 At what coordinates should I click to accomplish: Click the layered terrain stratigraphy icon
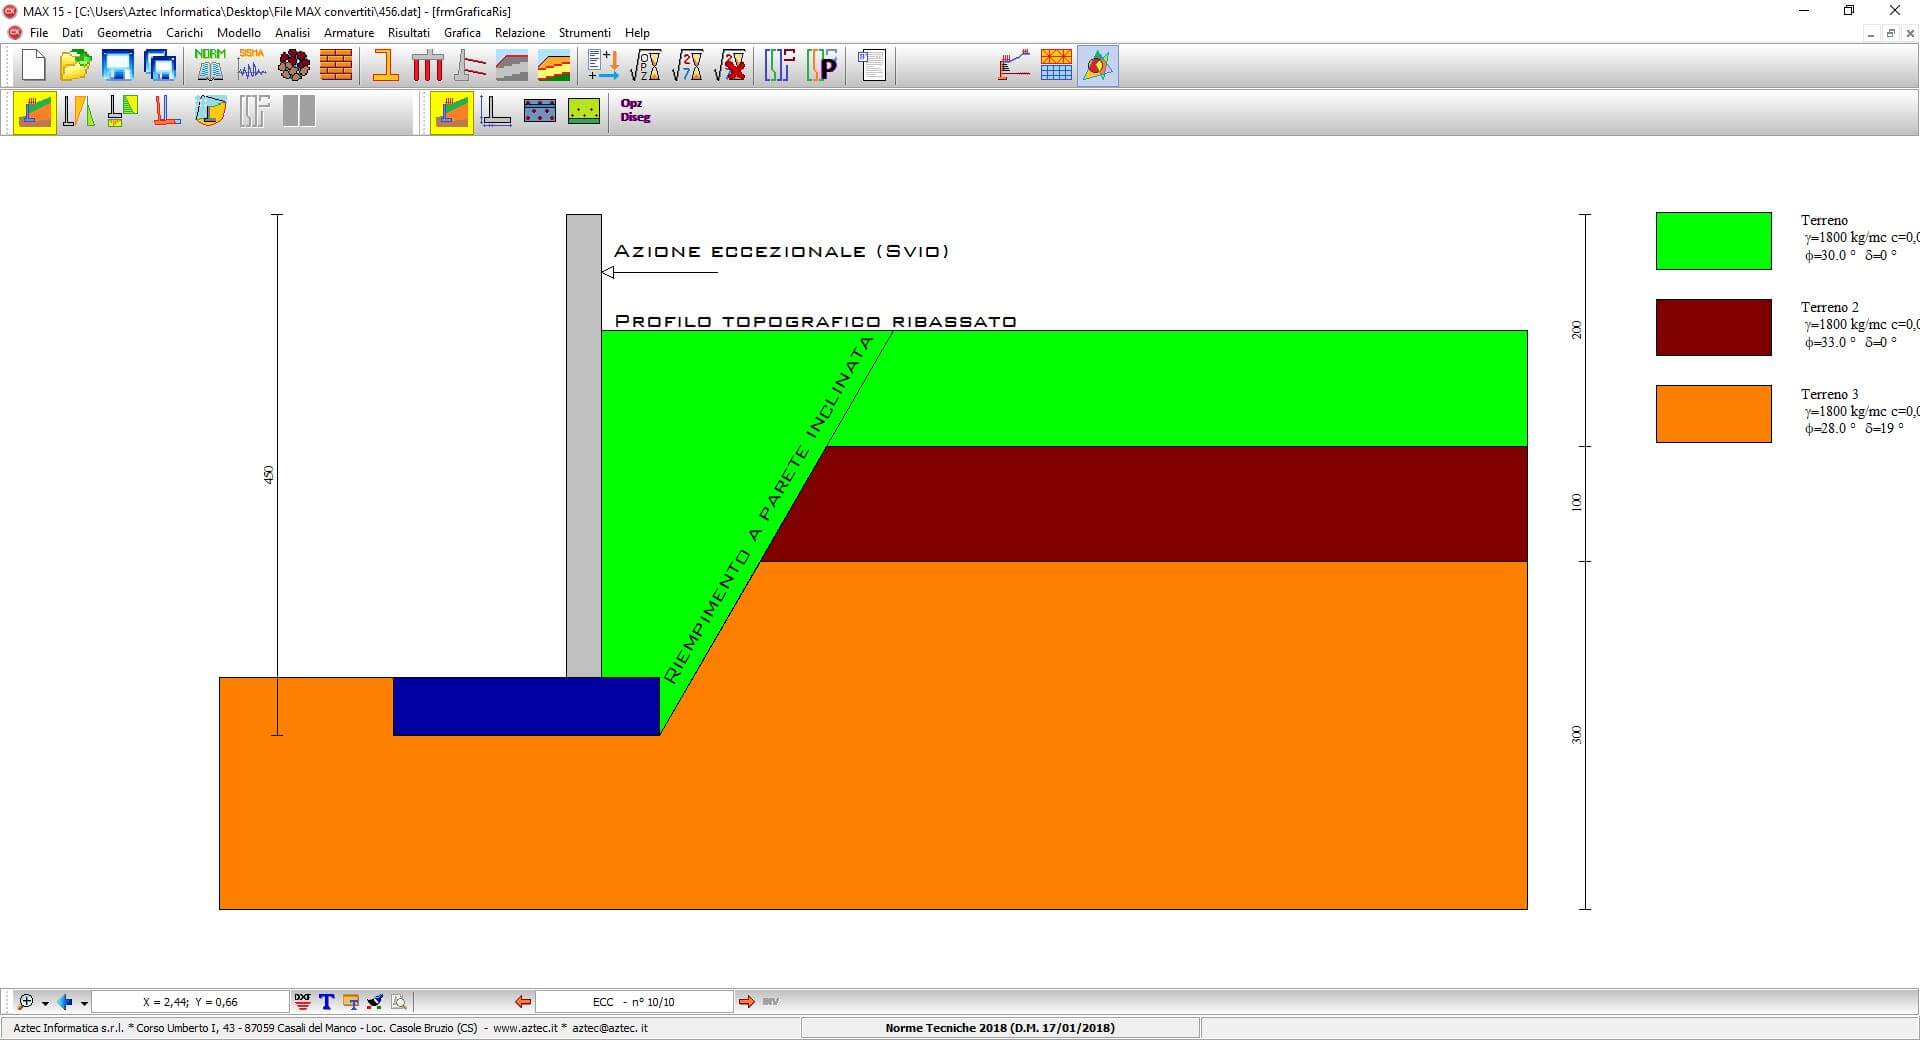(554, 66)
